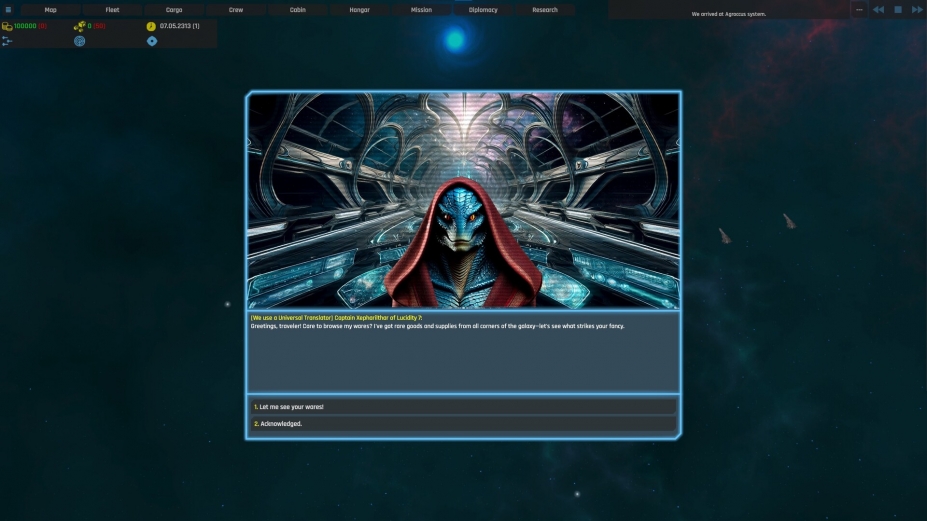Screen dimensions: 927x521
Task: Open the Map tab
Action: tap(50, 10)
